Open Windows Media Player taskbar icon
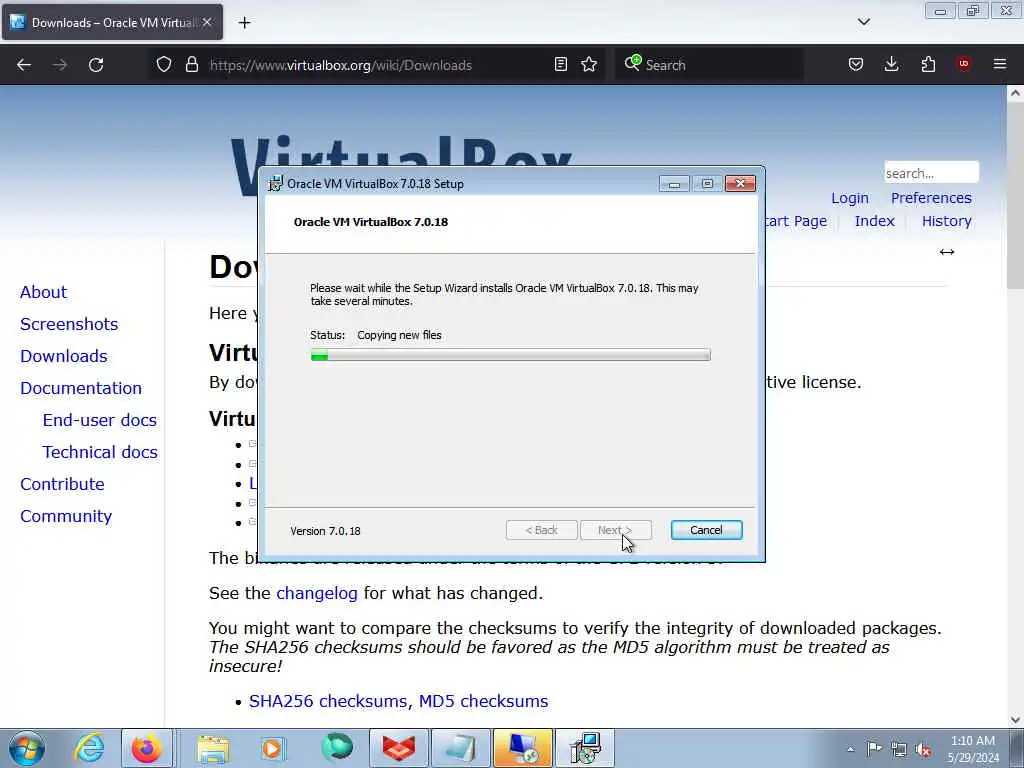The width and height of the screenshot is (1024, 768). 272,748
